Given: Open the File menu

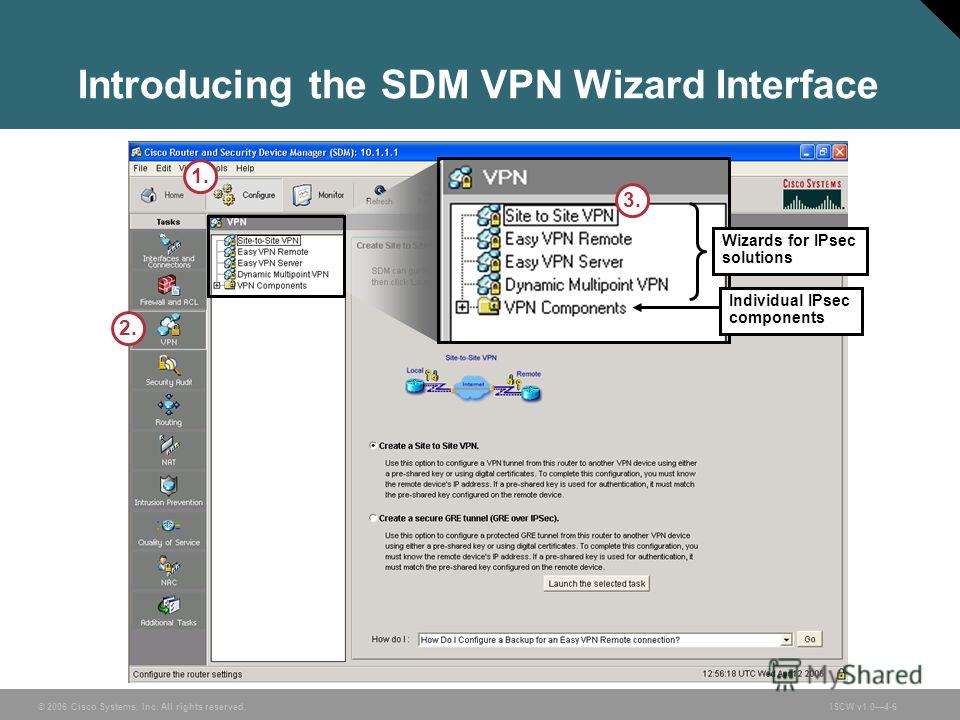Looking at the screenshot, I should [x=140, y=168].
